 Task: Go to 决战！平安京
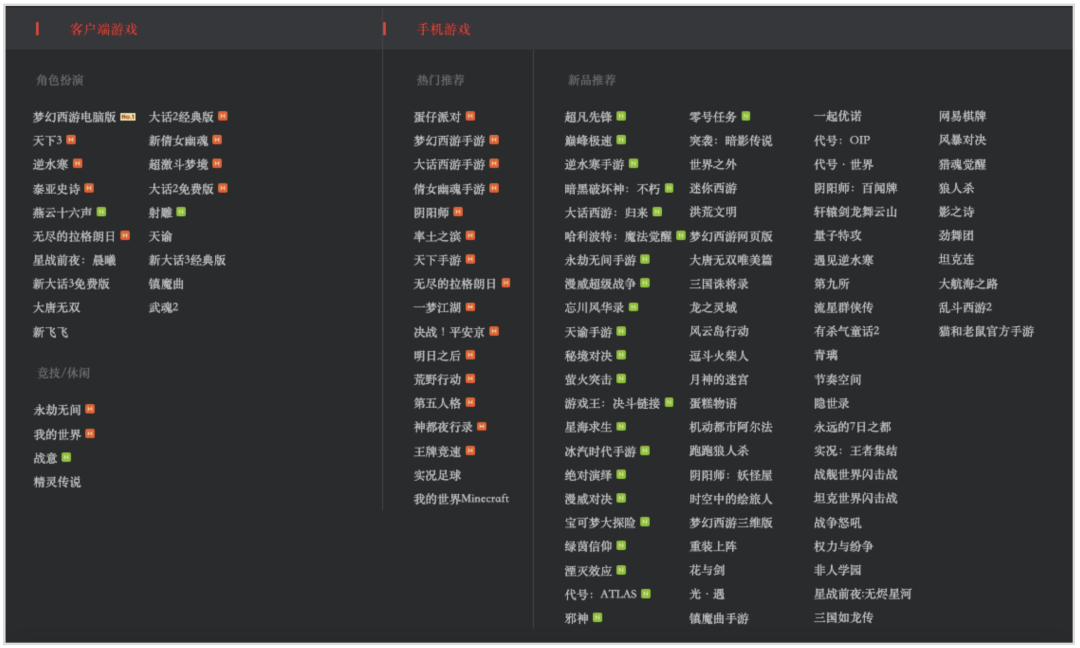(449, 332)
